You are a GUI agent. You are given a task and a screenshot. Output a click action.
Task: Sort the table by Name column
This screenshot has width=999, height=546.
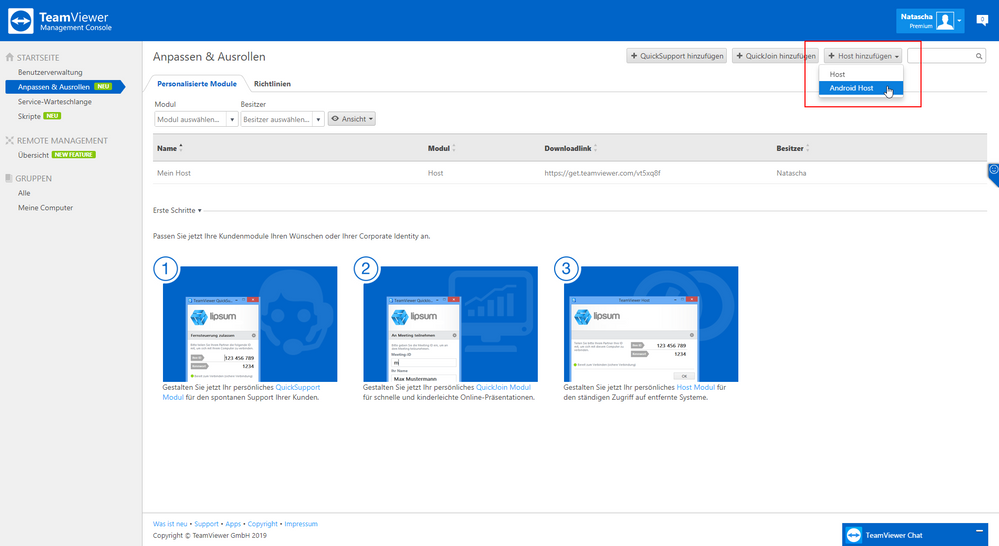click(169, 148)
